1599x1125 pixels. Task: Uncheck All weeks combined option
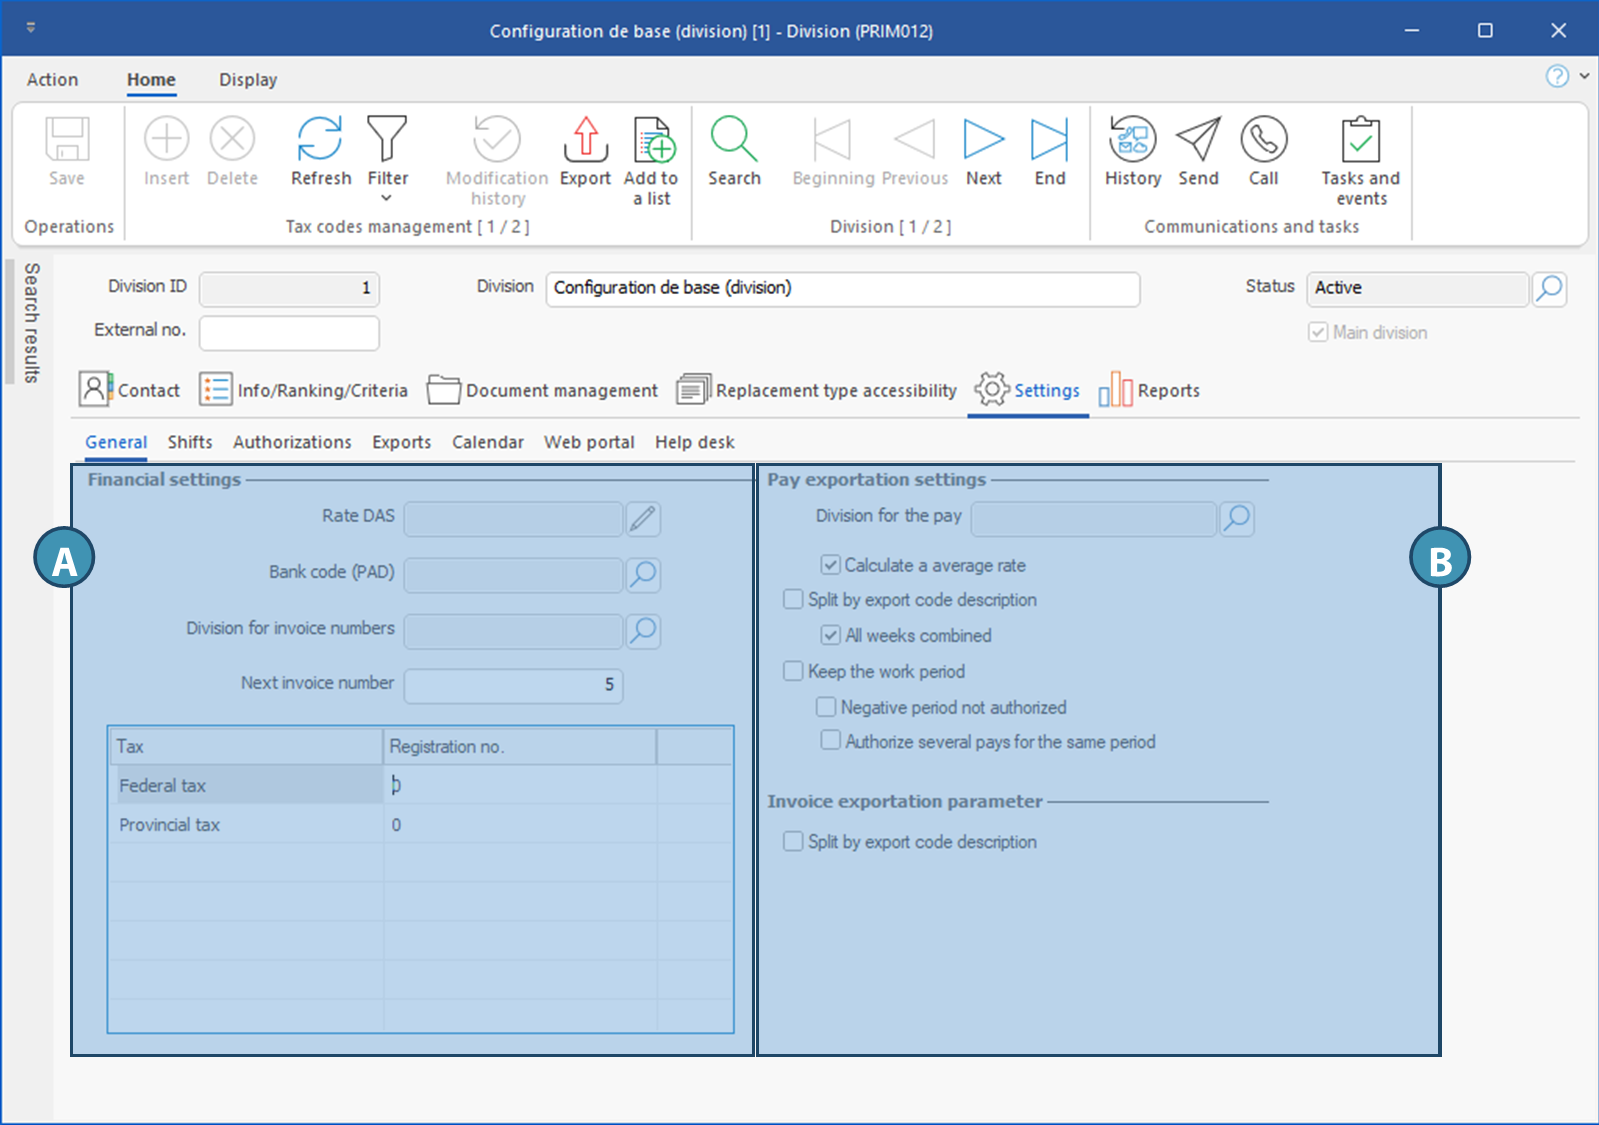(x=830, y=635)
